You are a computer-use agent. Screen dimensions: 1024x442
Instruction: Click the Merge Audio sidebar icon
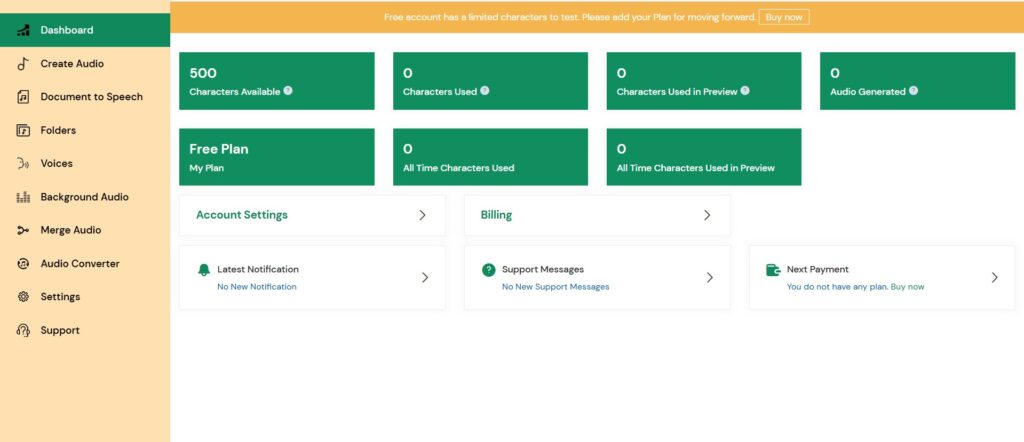coord(22,230)
